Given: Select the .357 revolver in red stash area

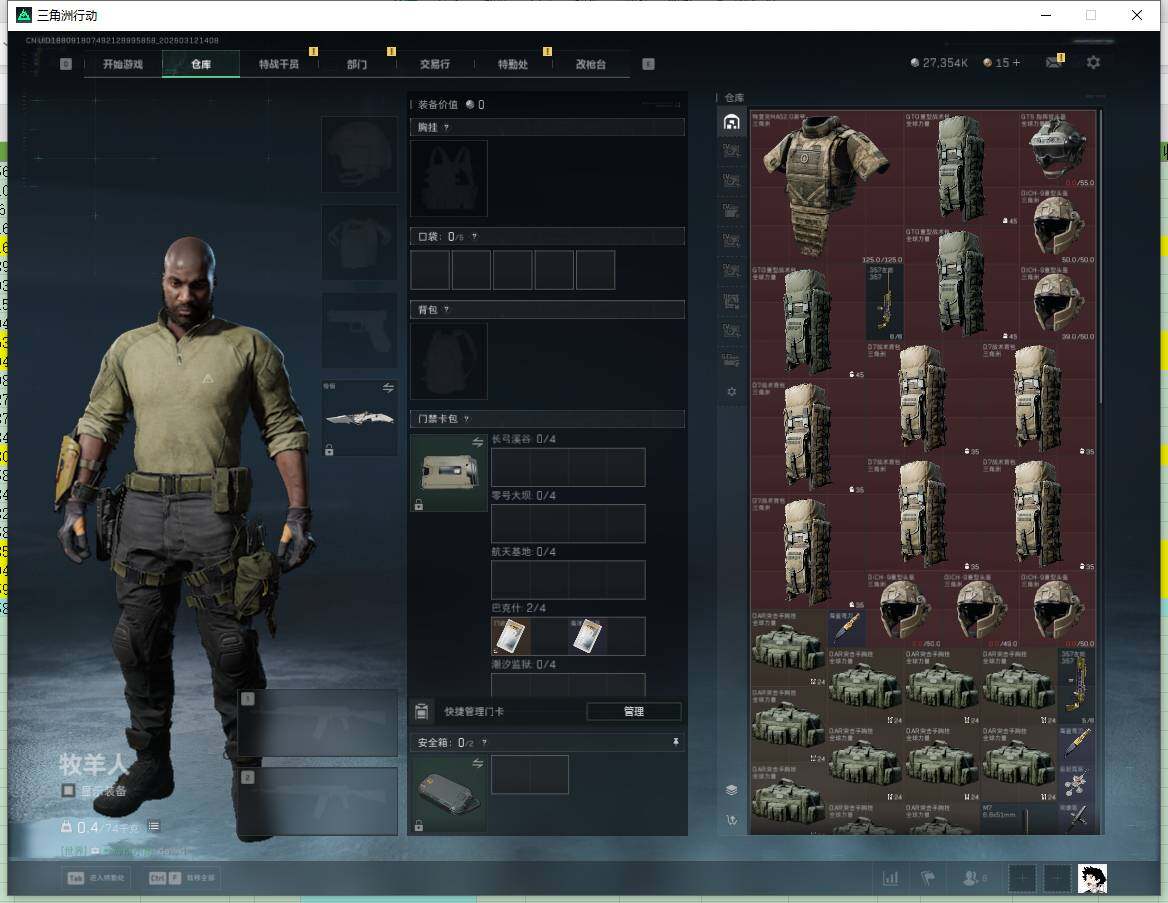Looking at the screenshot, I should click(885, 302).
